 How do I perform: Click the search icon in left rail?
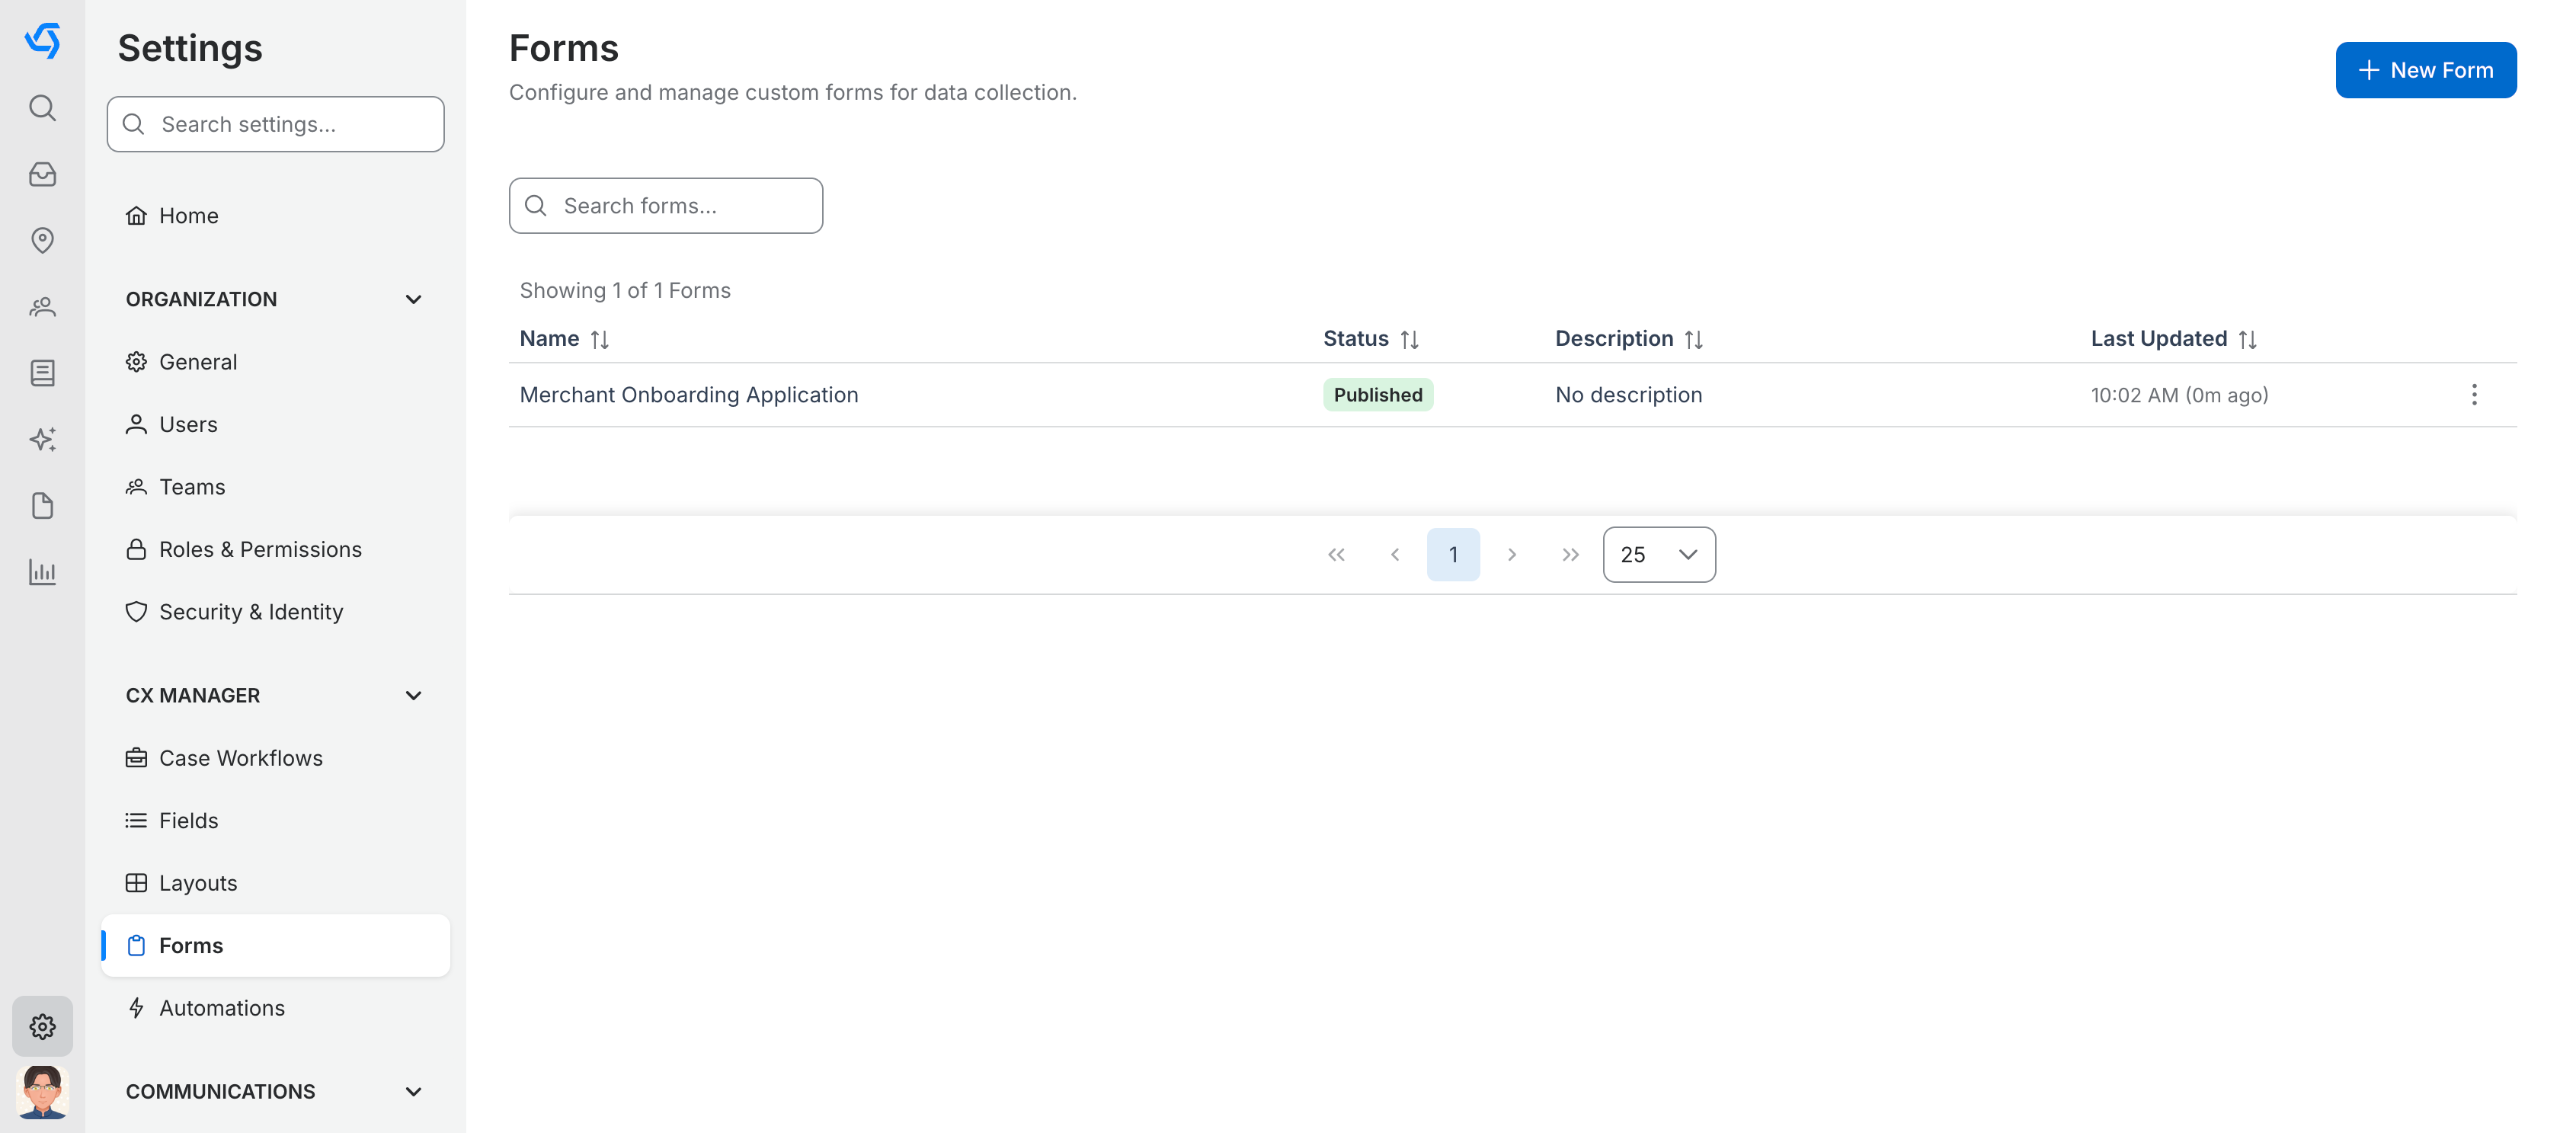[42, 107]
